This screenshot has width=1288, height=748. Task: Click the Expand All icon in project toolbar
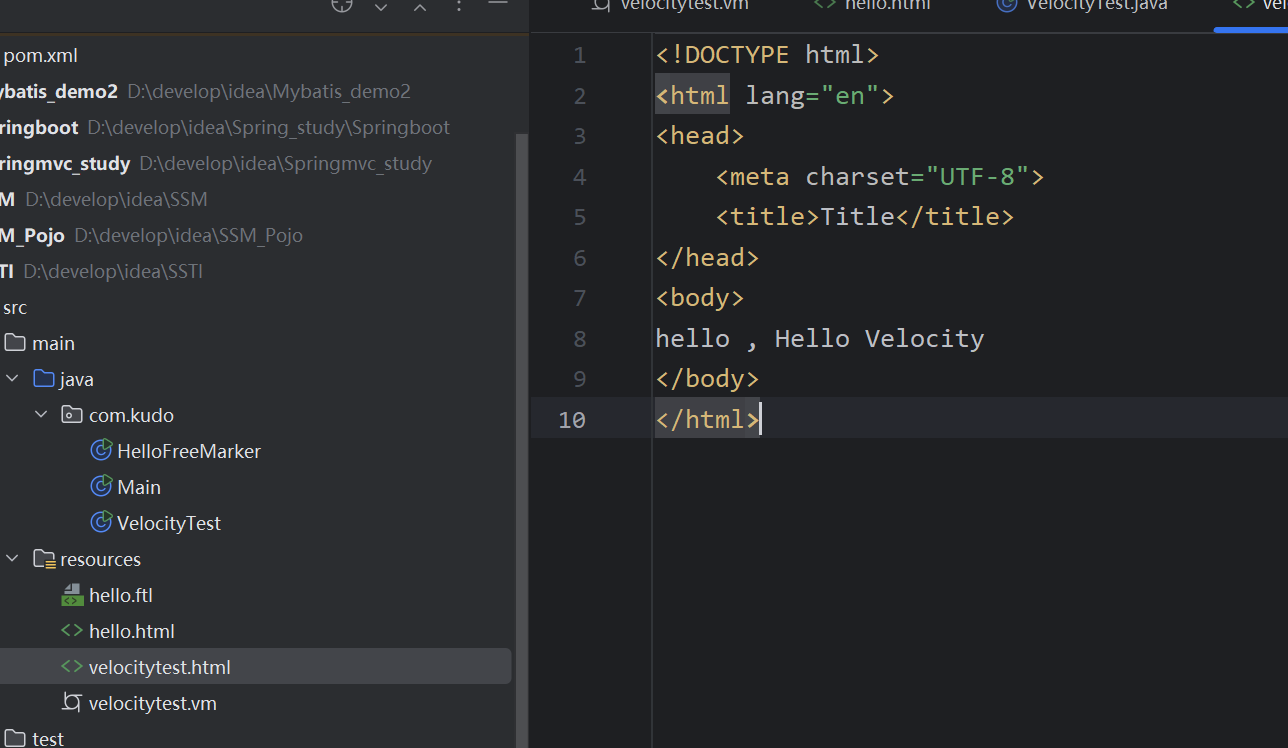pos(381,6)
